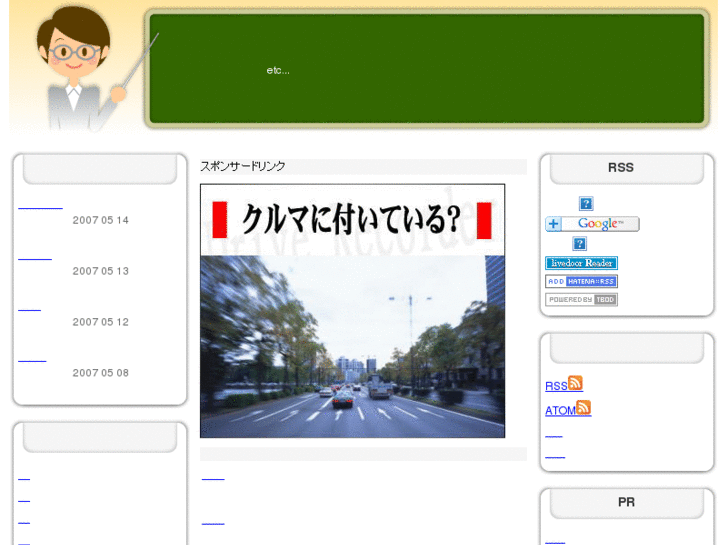The image size is (727, 545).
Task: Click the Google logo on the add button
Action: (x=600, y=224)
